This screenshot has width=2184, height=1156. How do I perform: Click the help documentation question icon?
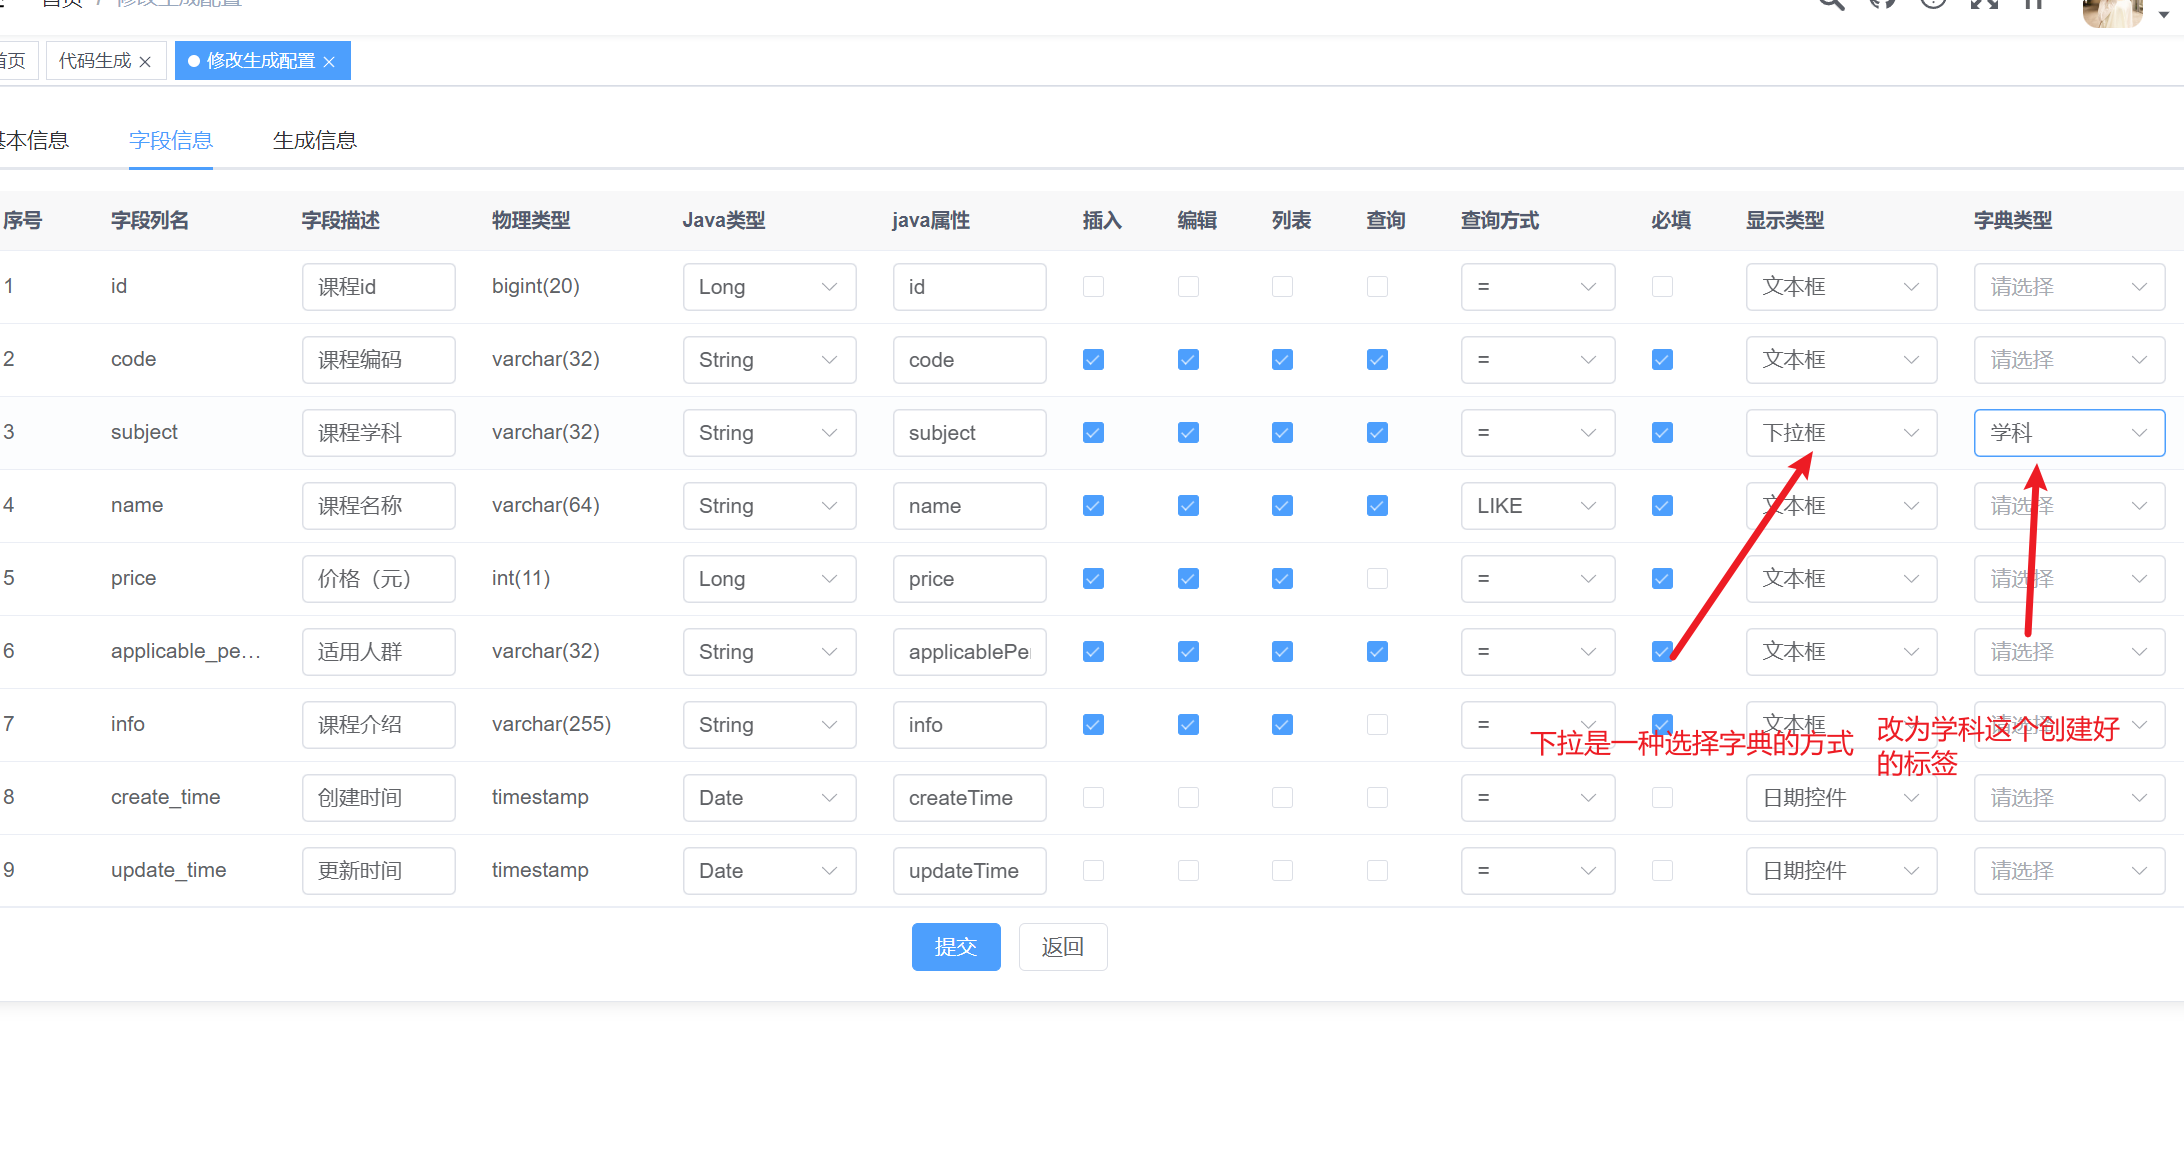coord(1933,4)
